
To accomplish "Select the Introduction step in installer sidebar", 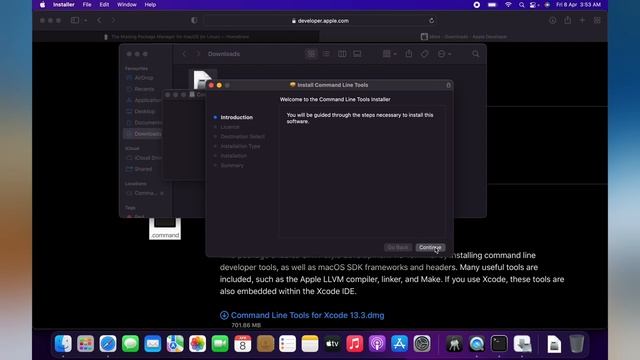I will 236,117.
